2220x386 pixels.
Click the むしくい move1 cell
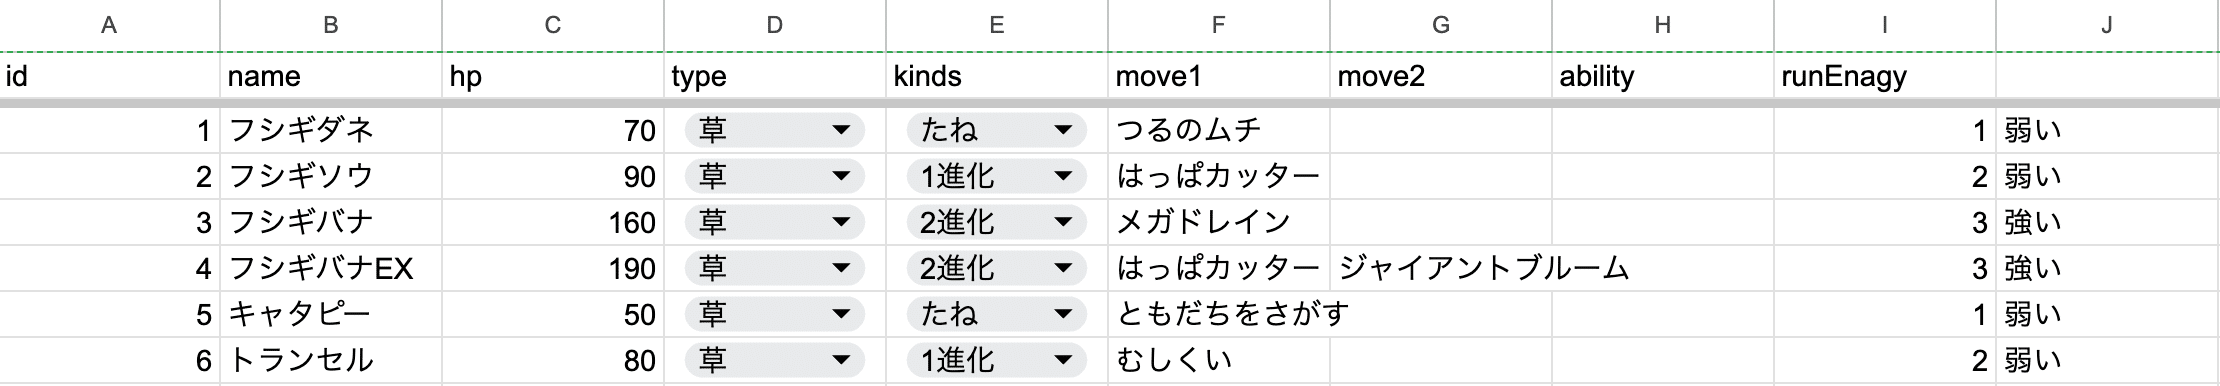coord(1219,360)
